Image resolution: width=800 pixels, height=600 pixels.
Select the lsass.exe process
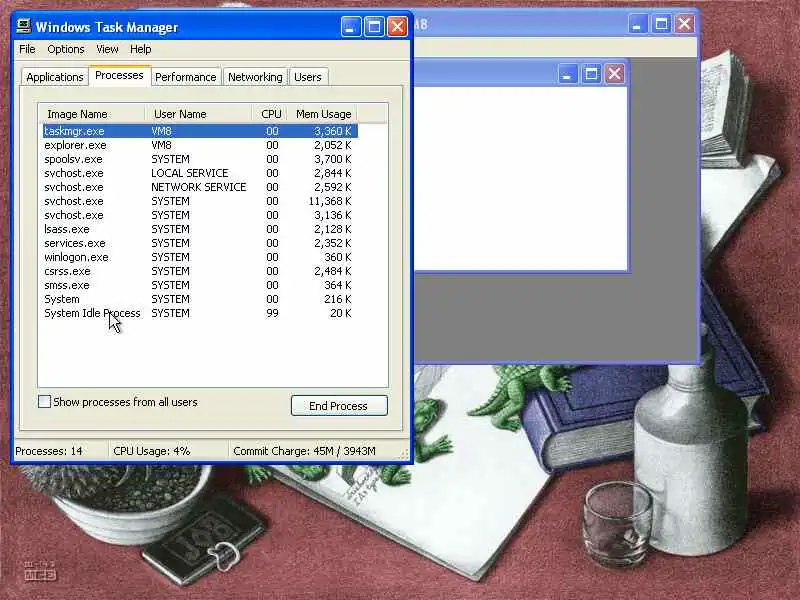(200, 229)
